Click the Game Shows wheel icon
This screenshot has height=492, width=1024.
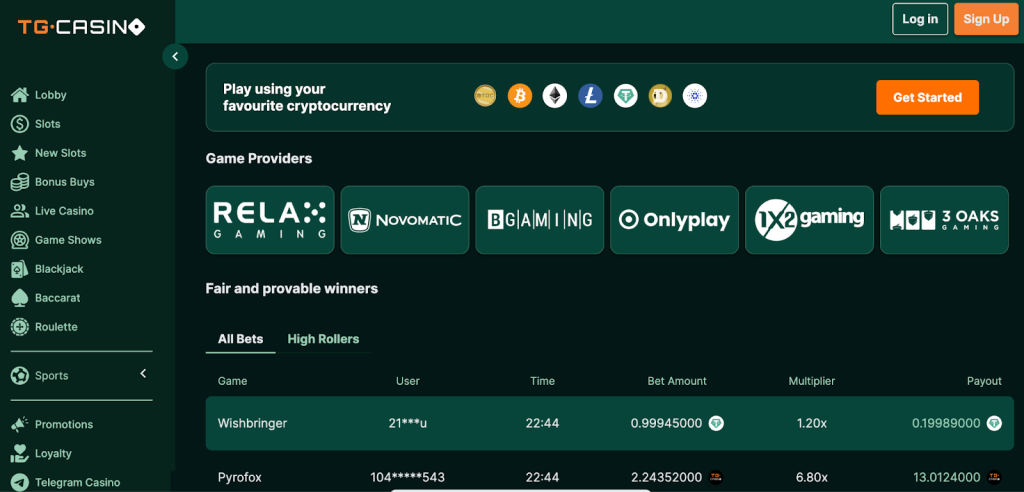click(x=20, y=240)
